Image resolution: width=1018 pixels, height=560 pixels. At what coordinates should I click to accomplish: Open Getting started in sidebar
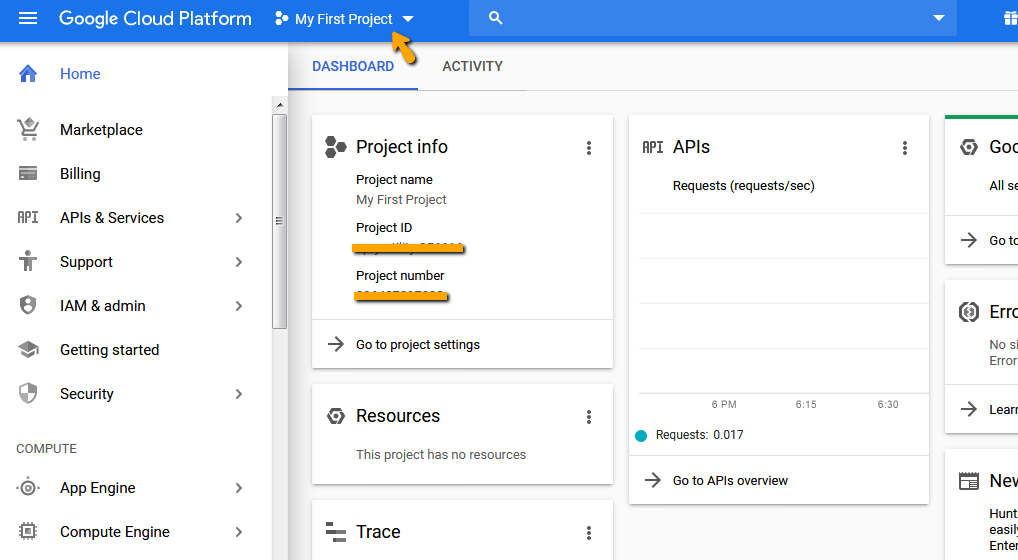click(109, 350)
